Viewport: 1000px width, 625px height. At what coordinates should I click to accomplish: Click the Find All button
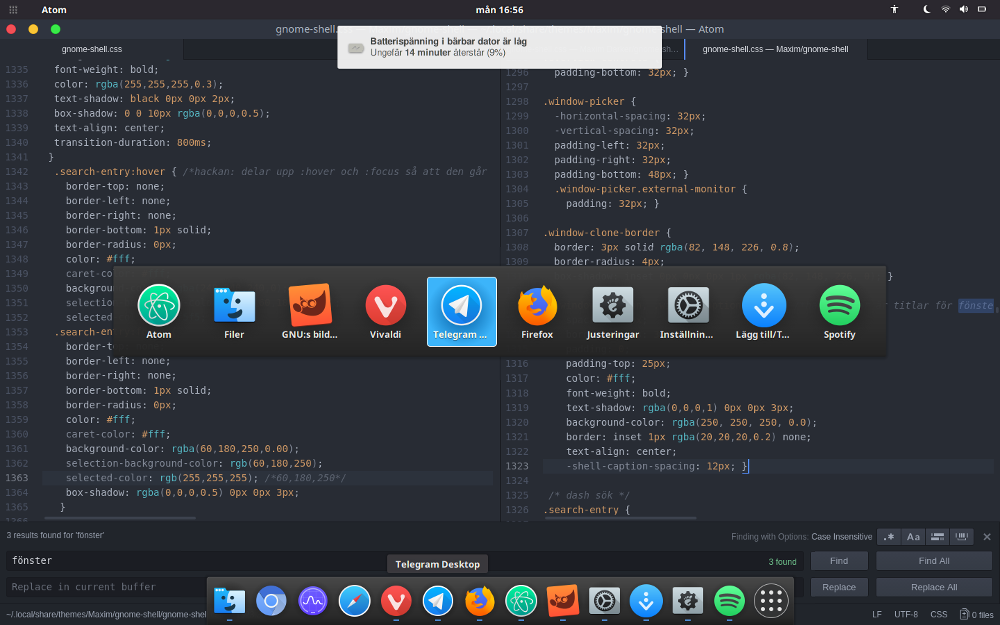[x=934, y=561]
